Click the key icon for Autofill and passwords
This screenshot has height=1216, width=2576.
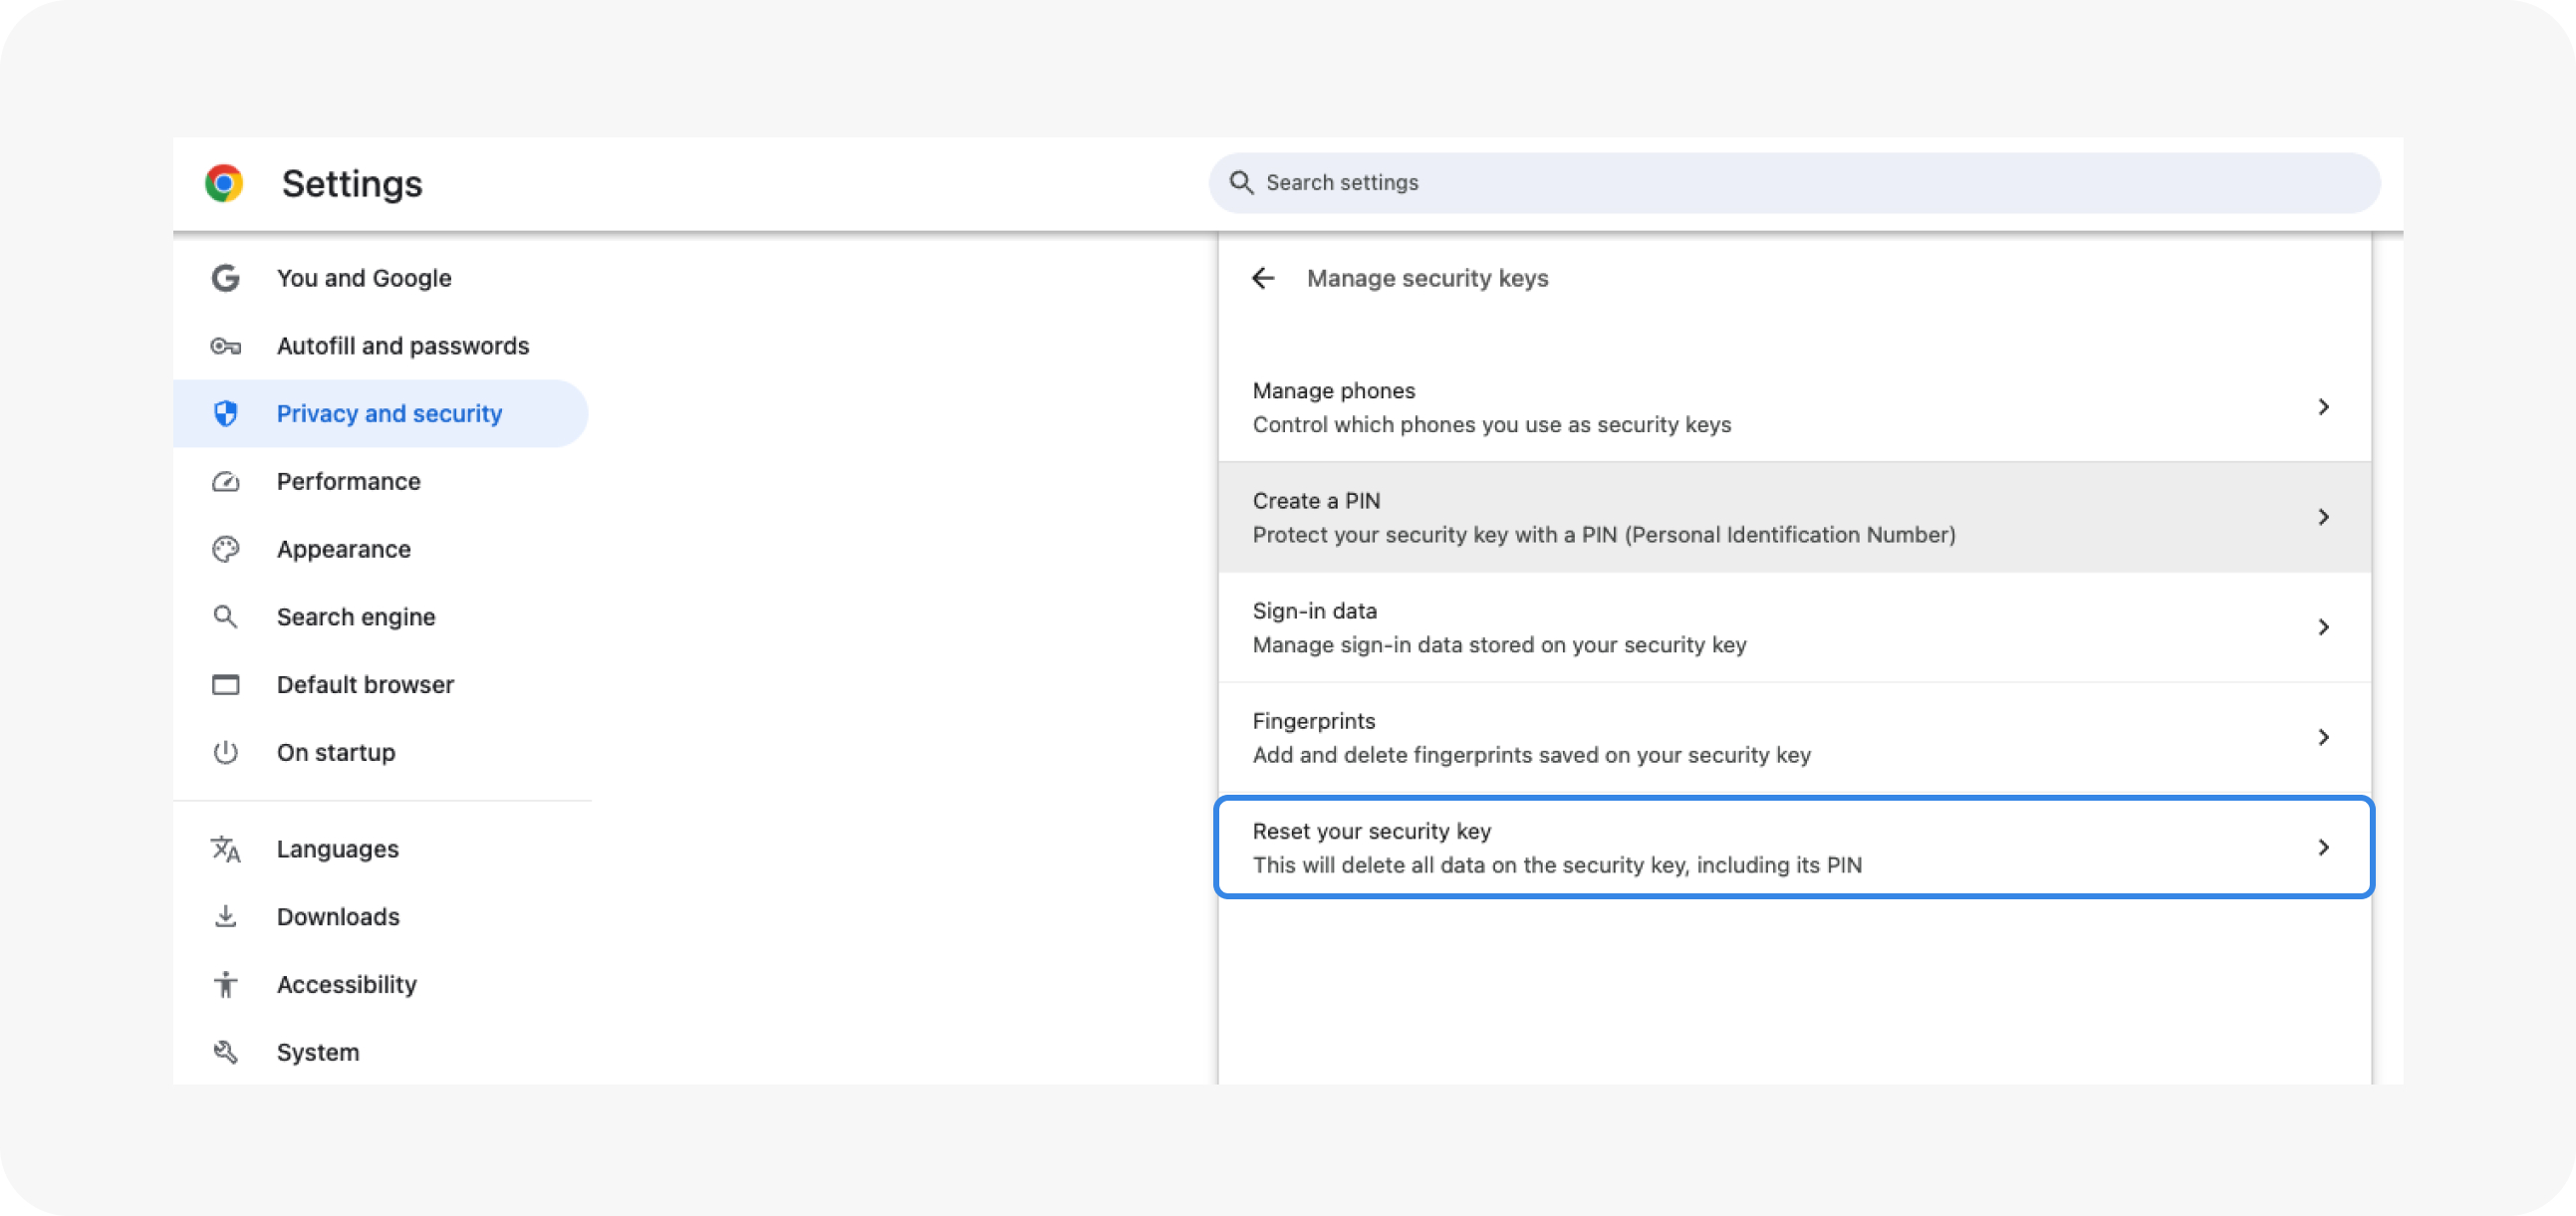226,346
